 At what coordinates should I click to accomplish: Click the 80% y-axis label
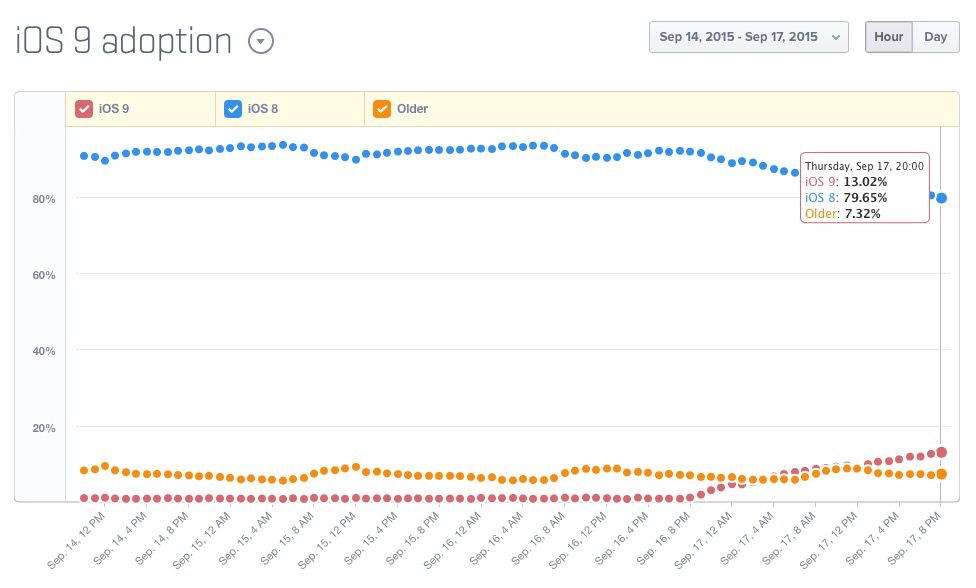[43, 199]
